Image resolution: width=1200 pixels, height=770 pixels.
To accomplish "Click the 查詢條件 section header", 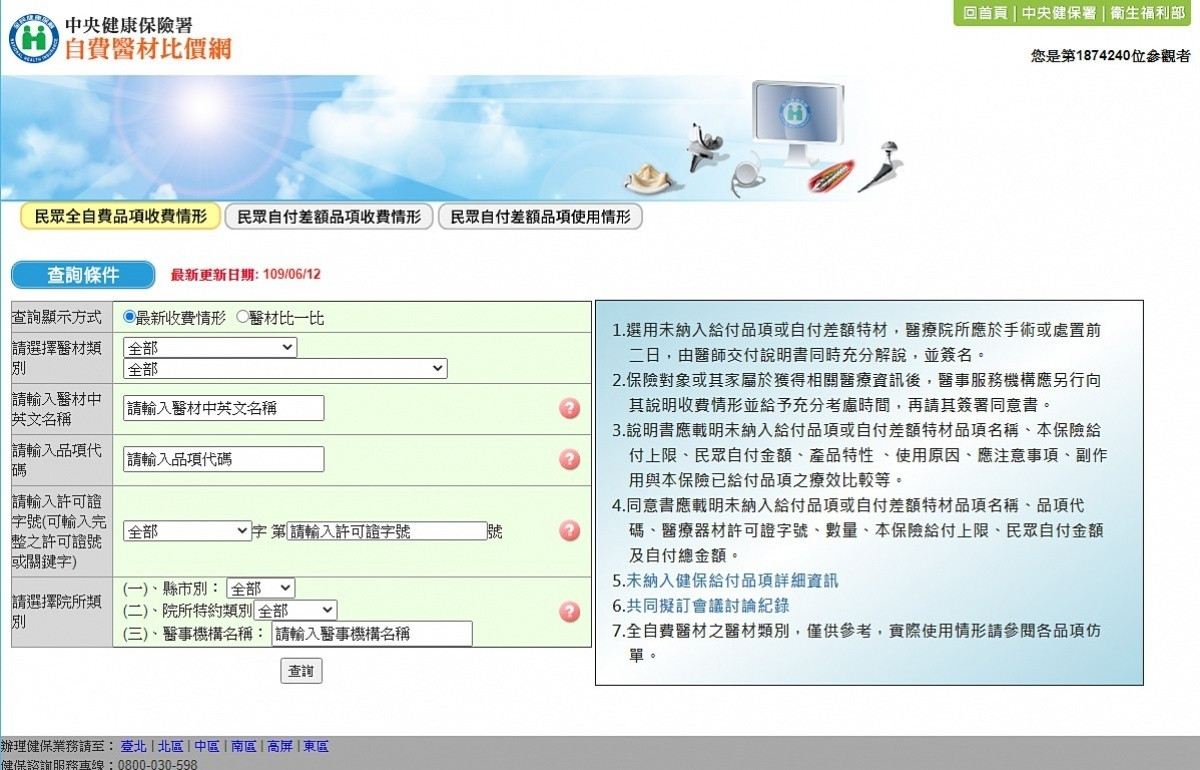I will 83,275.
